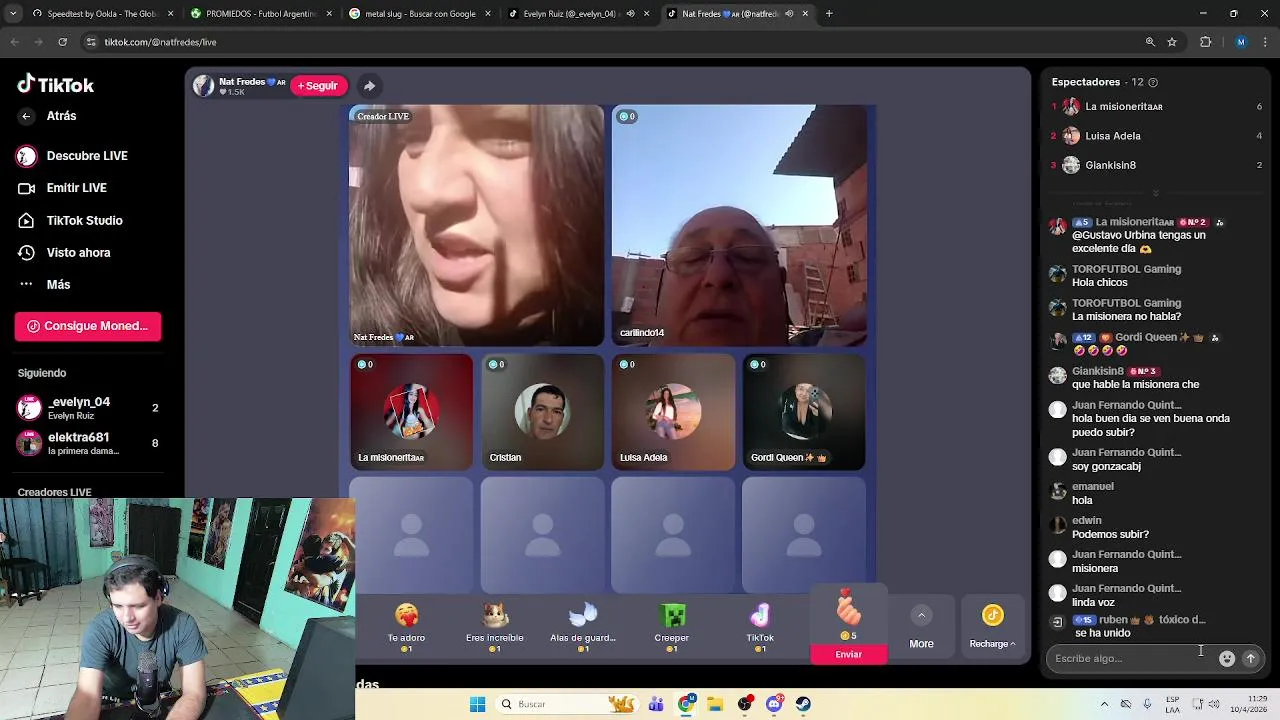Open Gordi Queen guest tile

(x=804, y=411)
